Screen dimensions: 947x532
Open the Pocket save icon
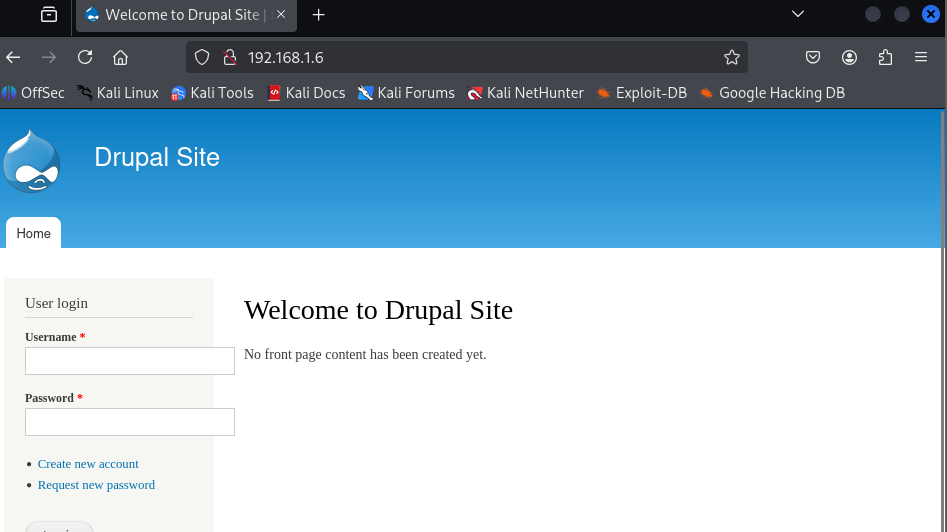coord(814,57)
